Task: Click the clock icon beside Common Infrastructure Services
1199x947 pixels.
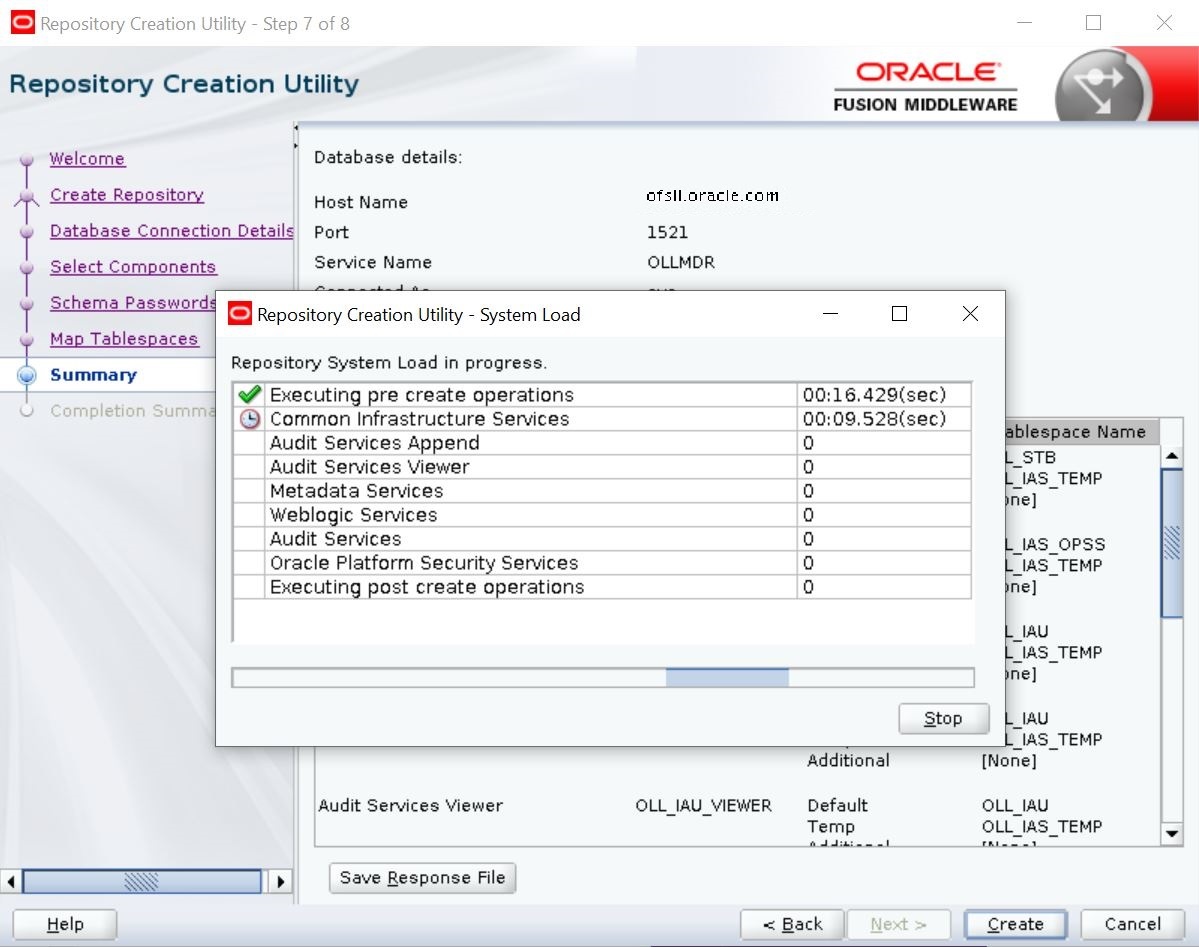Action: coord(249,419)
